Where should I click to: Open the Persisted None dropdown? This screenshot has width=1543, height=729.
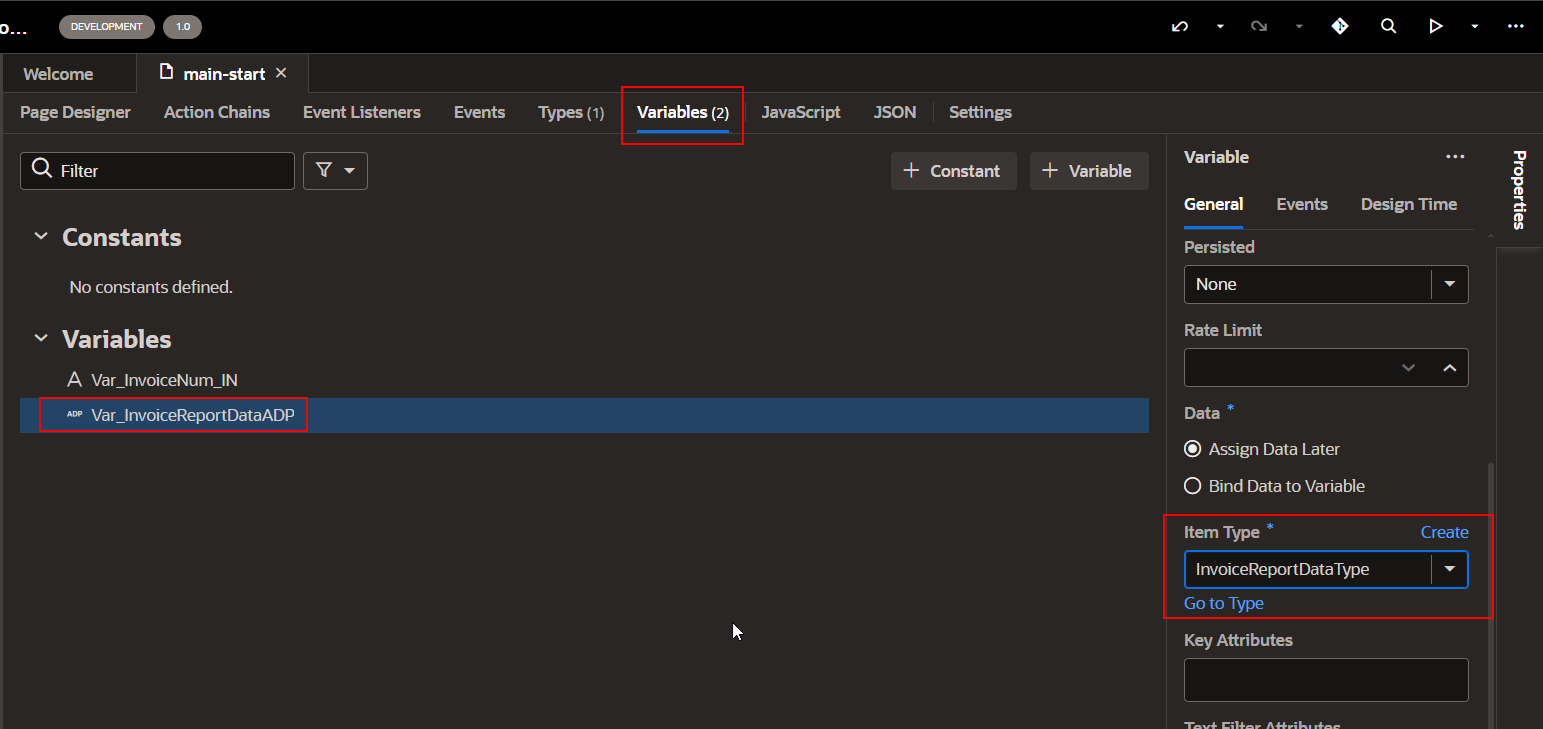click(1326, 284)
